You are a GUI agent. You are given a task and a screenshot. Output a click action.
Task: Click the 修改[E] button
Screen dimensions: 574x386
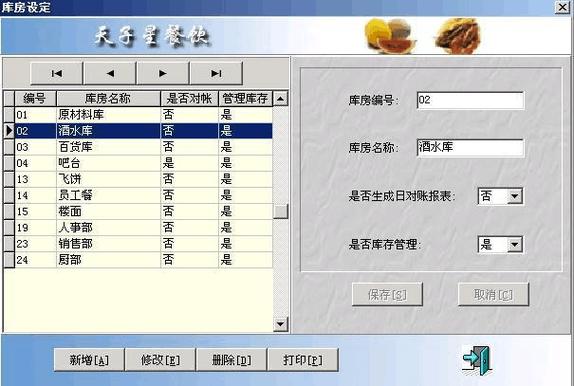(x=160, y=360)
